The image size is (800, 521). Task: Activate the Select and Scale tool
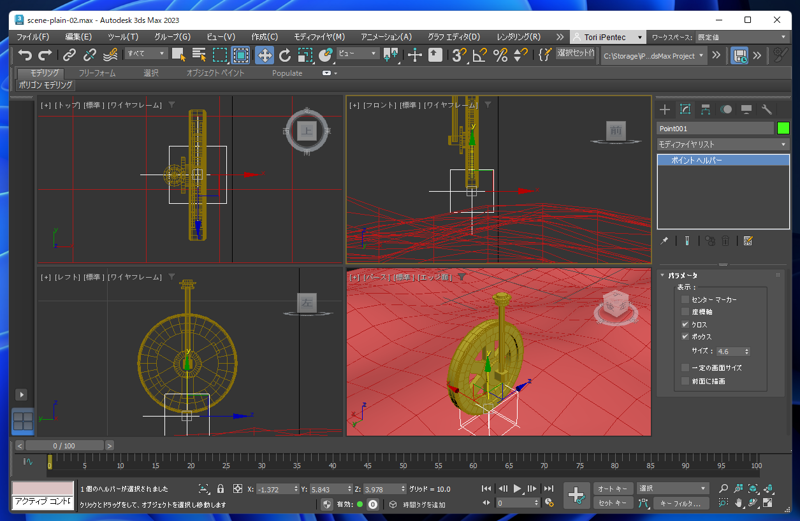pyautogui.click(x=305, y=55)
